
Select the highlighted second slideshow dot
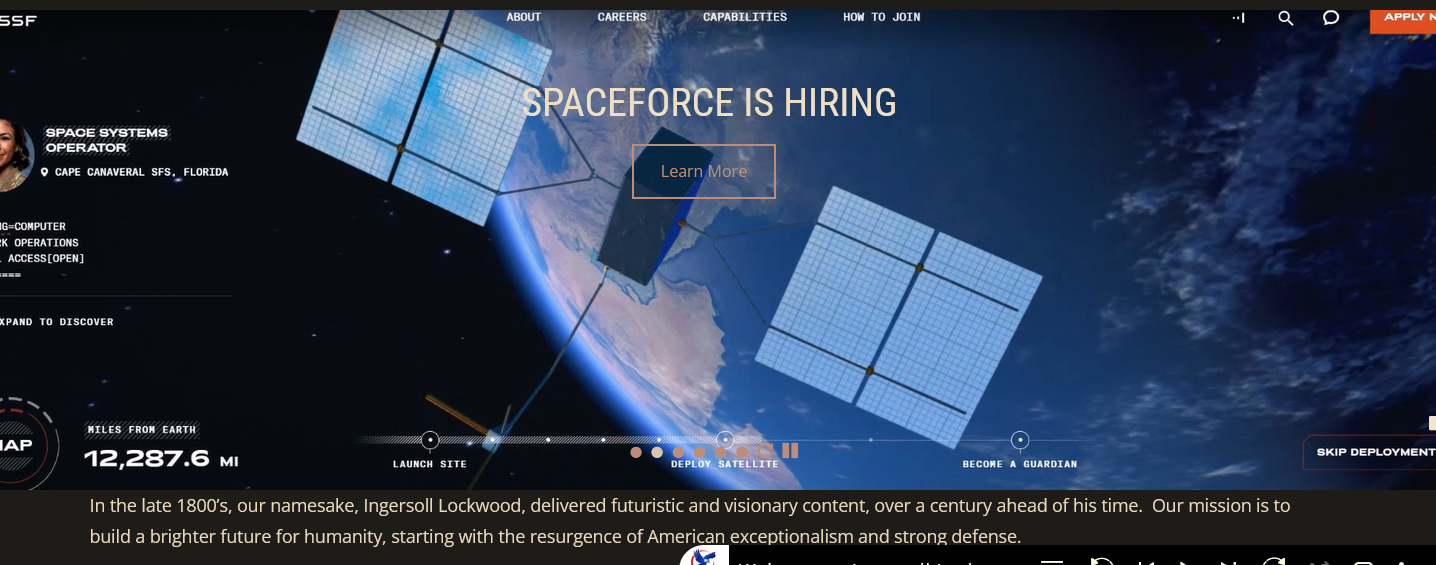point(657,452)
